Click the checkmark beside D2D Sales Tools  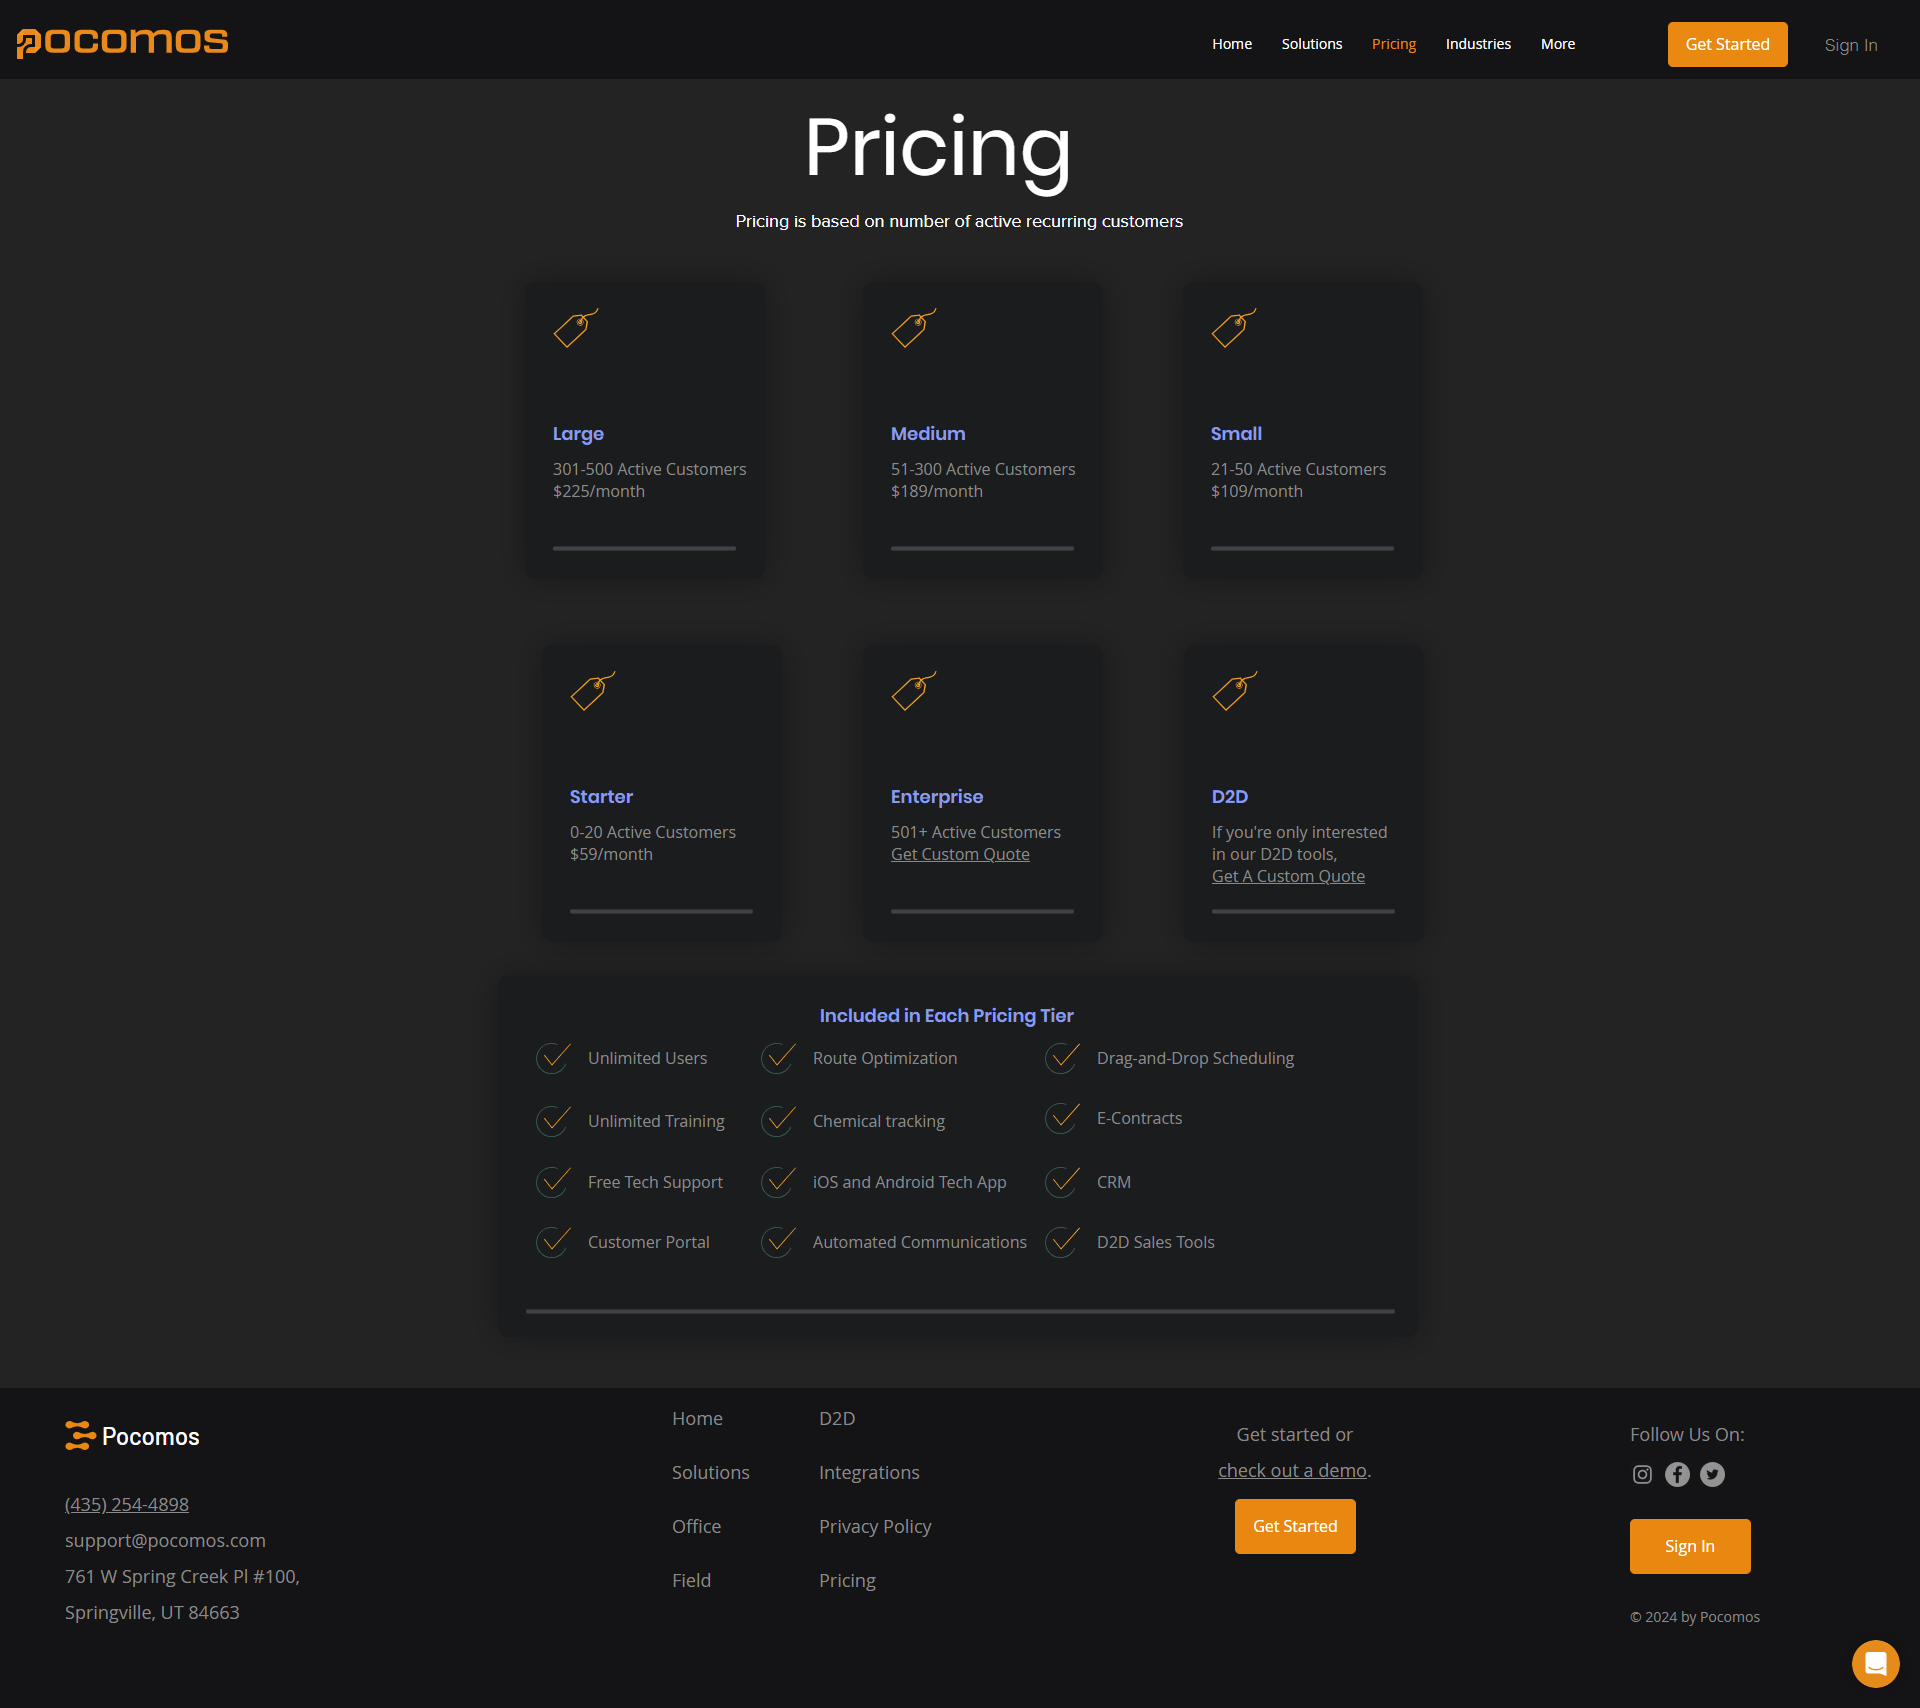[1062, 1242]
